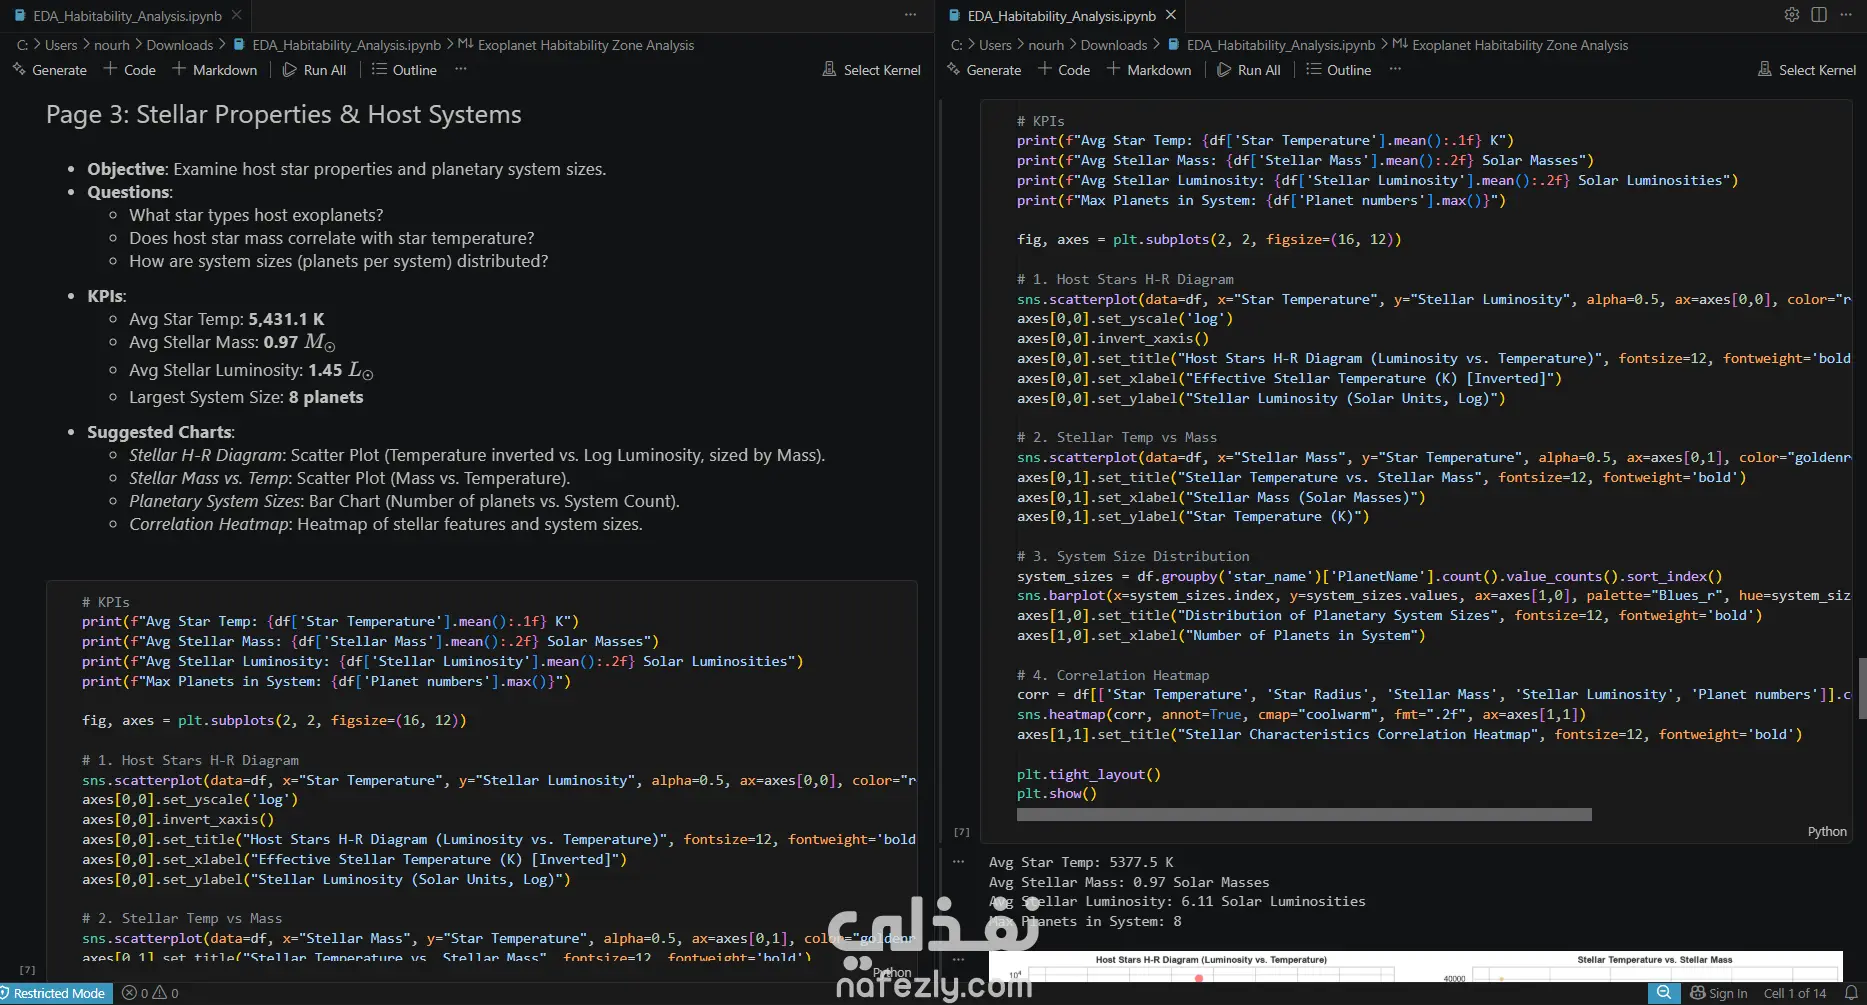The width and height of the screenshot is (1867, 1005).
Task: Open notifications bell in status bar
Action: pyautogui.click(x=1851, y=993)
